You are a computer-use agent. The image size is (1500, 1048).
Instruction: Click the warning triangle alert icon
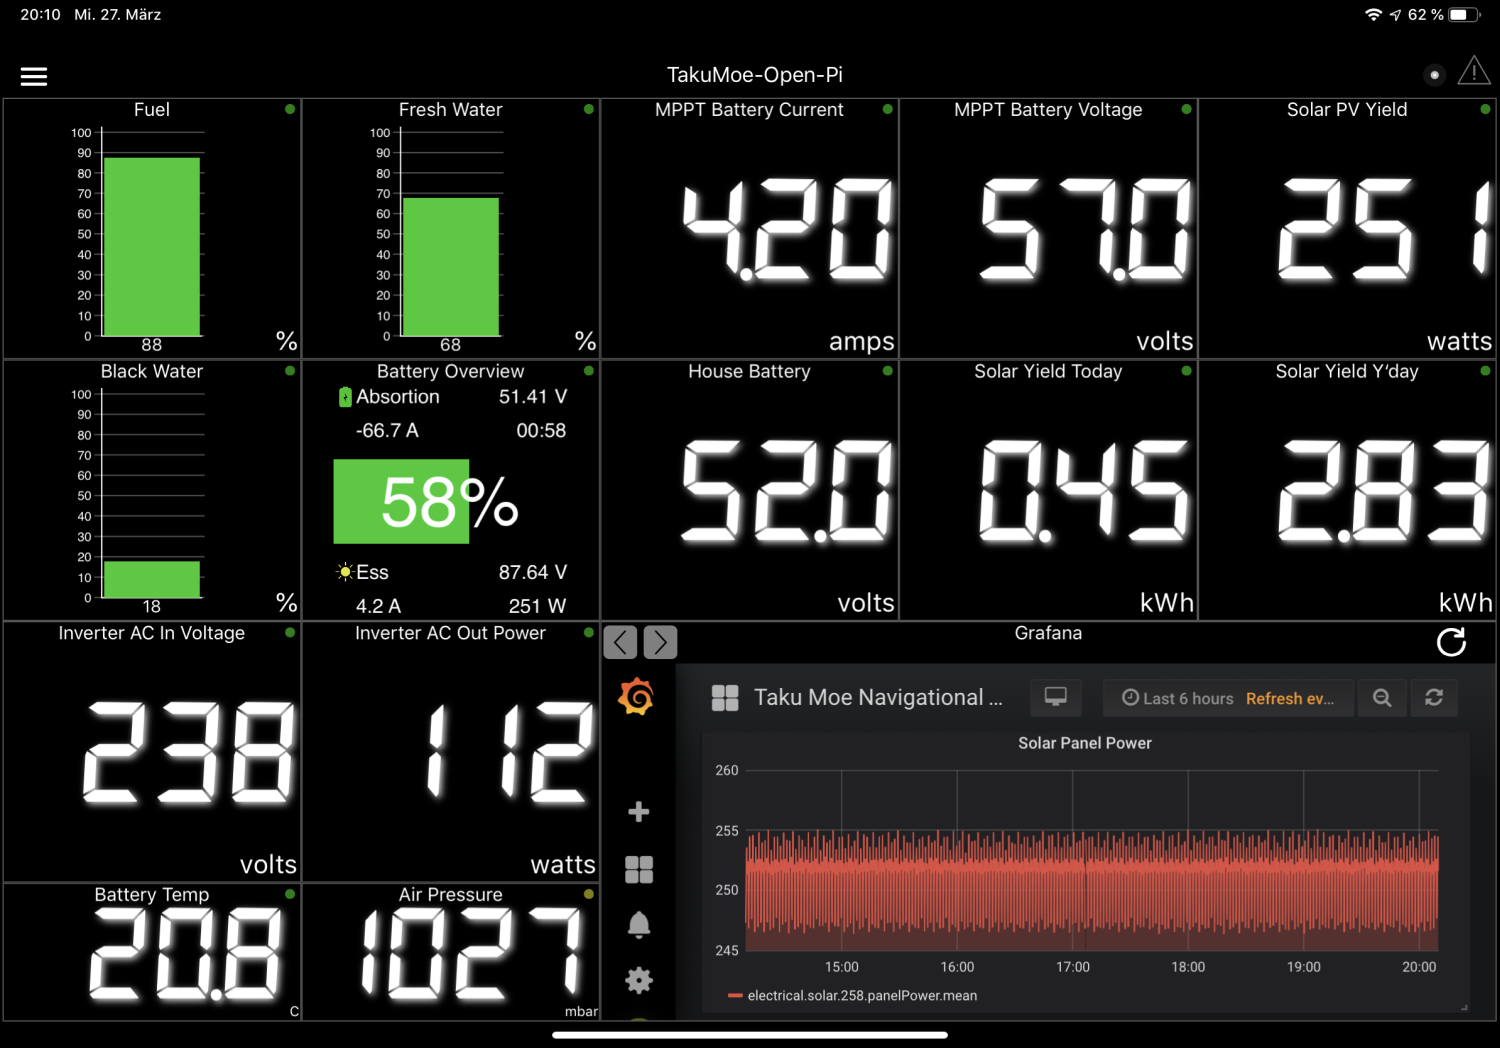(1473, 72)
